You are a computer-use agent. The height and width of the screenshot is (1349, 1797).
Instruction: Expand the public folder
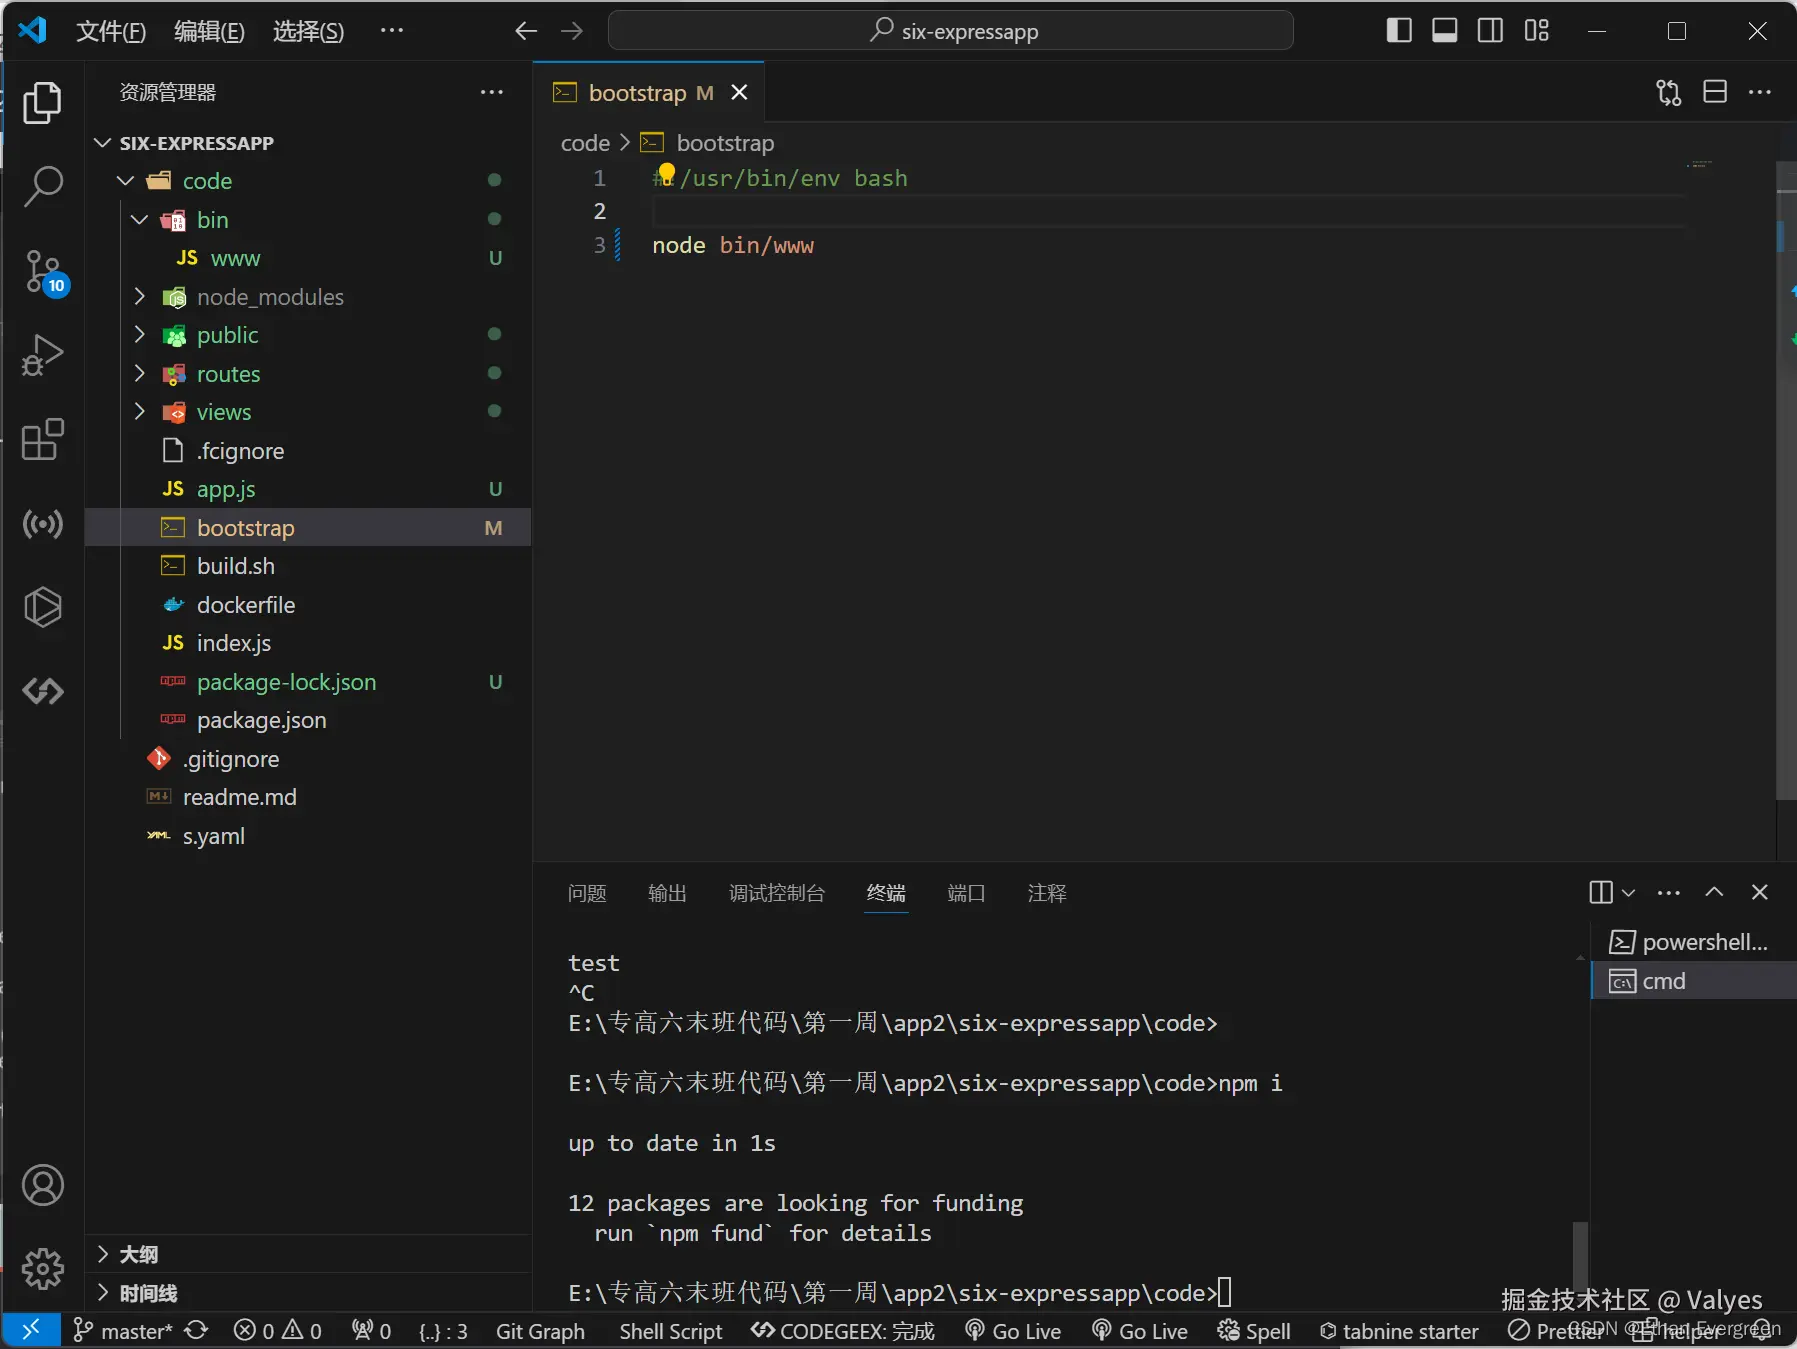[139, 335]
